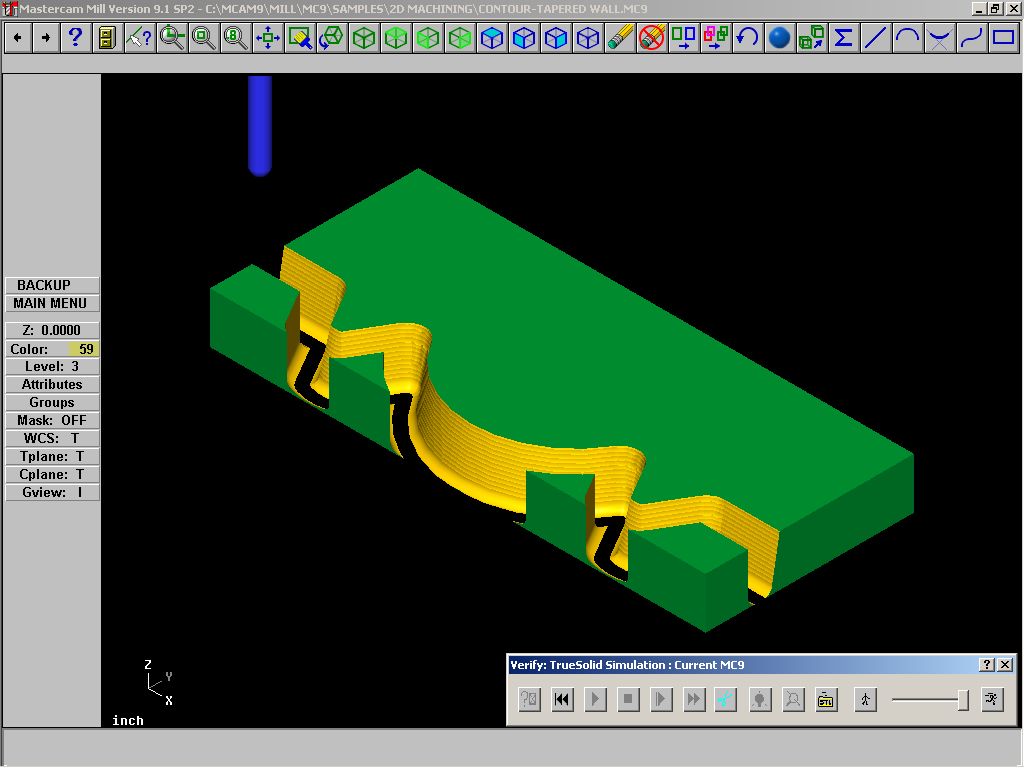Change the Cplane: T setting
Image resolution: width=1024 pixels, height=768 pixels.
52,475
